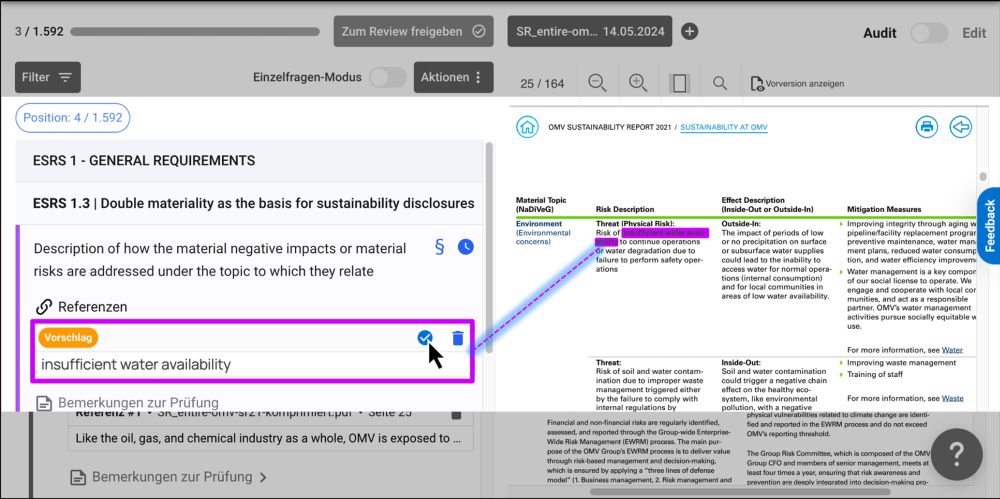This screenshot has width=1000, height=499.
Task: Zoom out the PDF viewer
Action: click(598, 83)
